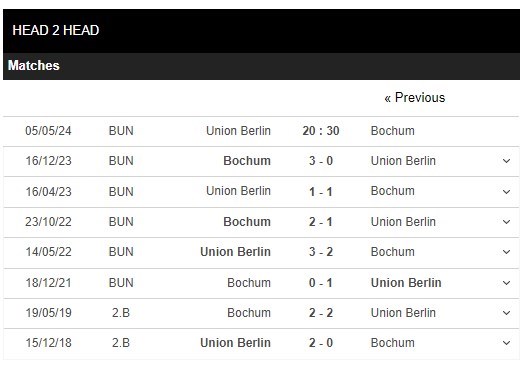Open Union Berlin team in 05/05/24 row

click(238, 130)
